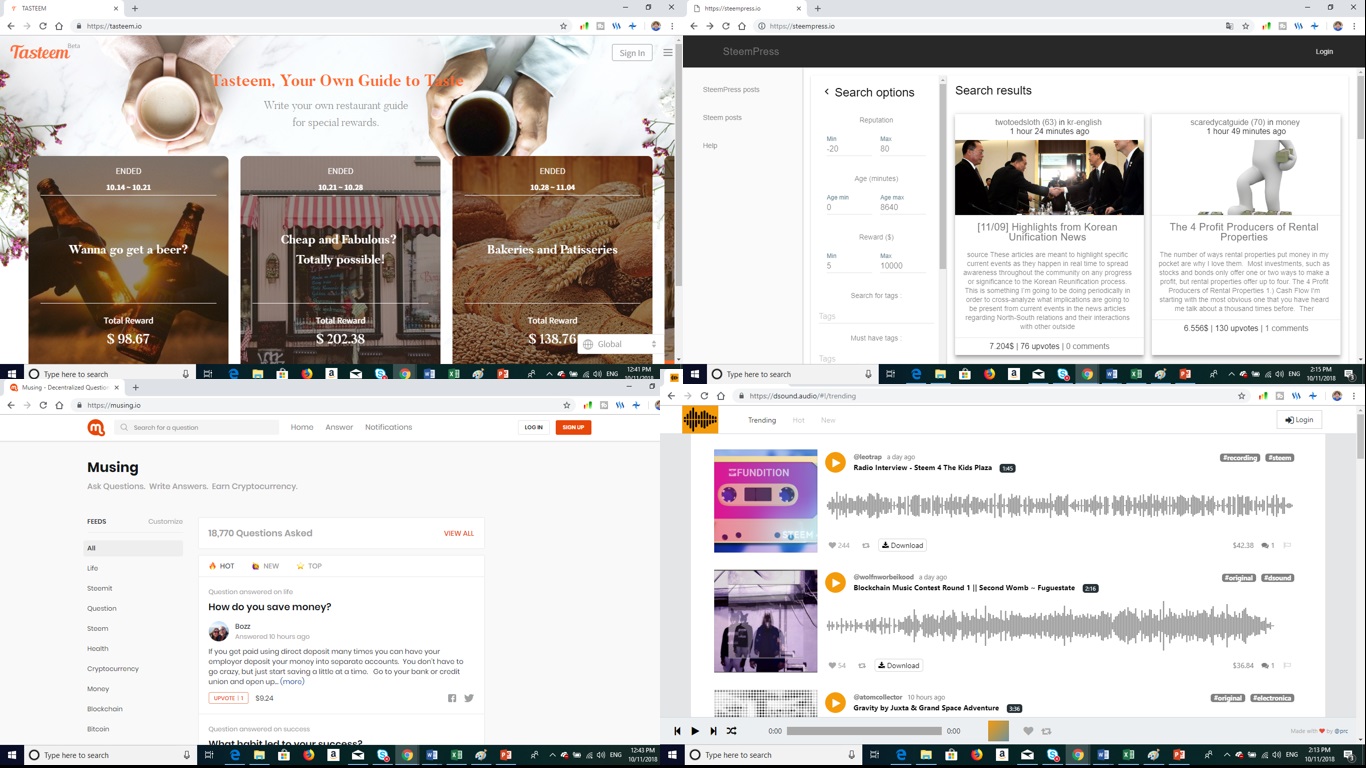Open the Global language dropdown on Tasteem

click(x=620, y=344)
